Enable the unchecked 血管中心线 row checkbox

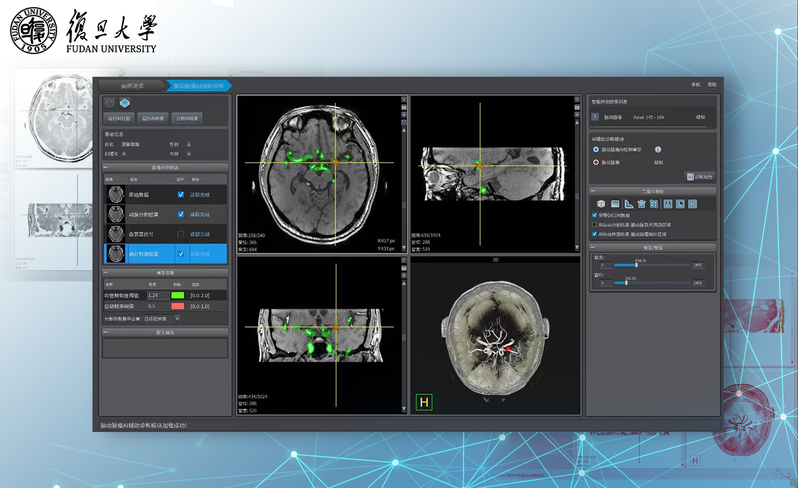click(180, 234)
